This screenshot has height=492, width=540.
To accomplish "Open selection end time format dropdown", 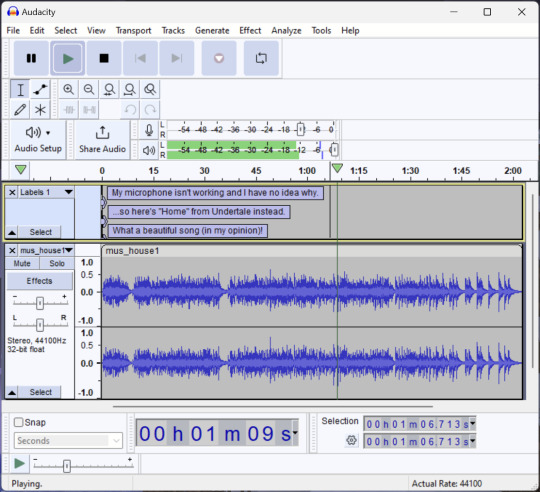I will tap(472, 441).
